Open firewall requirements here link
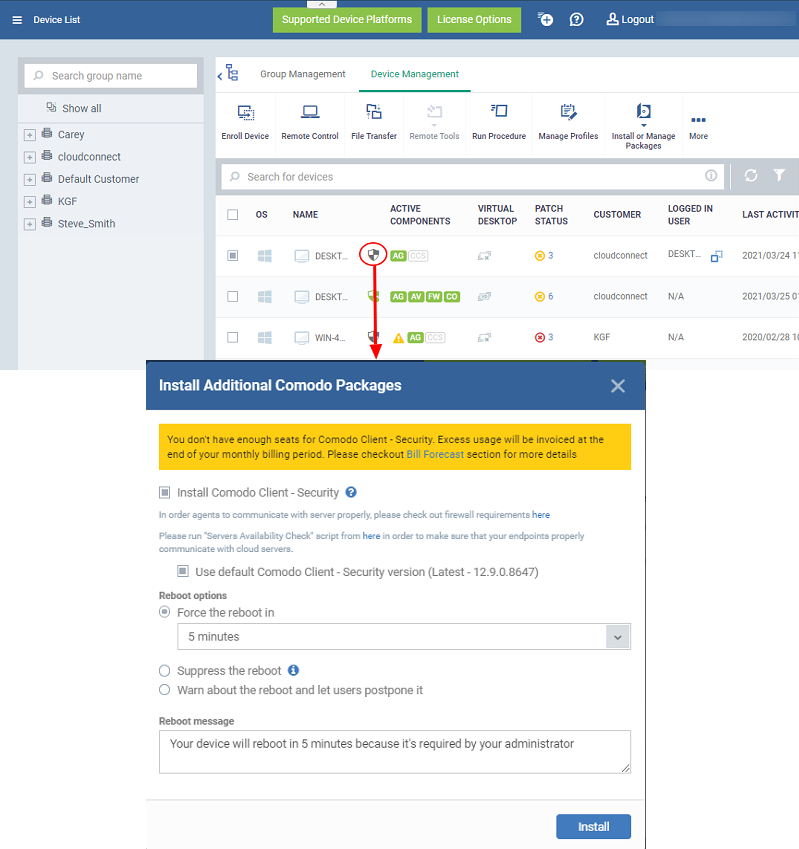 [x=541, y=514]
